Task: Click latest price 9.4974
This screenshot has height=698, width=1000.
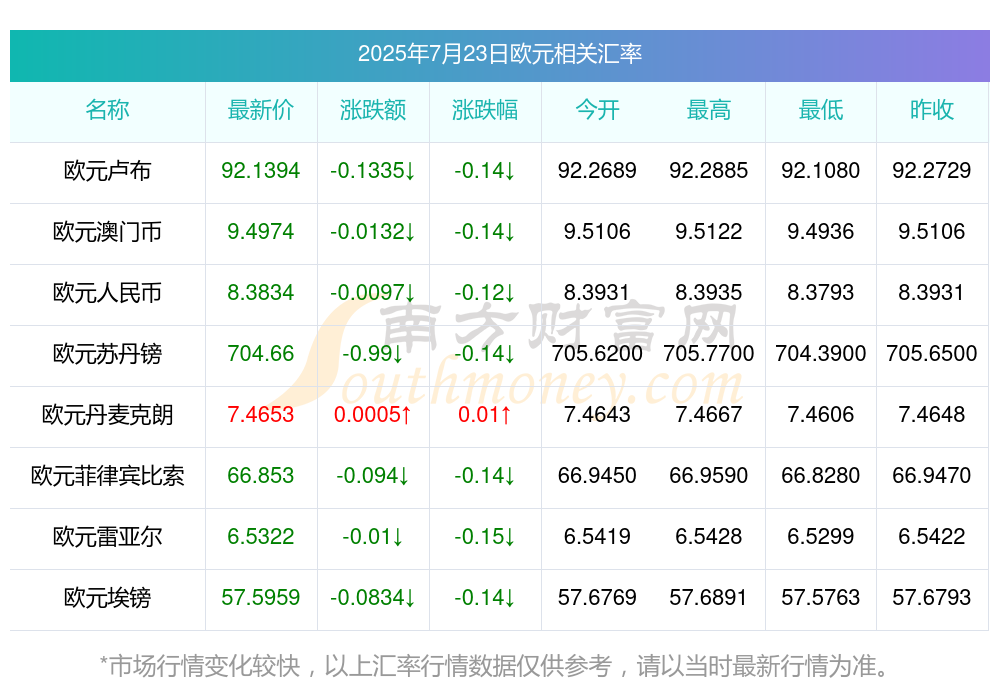Action: (260, 232)
